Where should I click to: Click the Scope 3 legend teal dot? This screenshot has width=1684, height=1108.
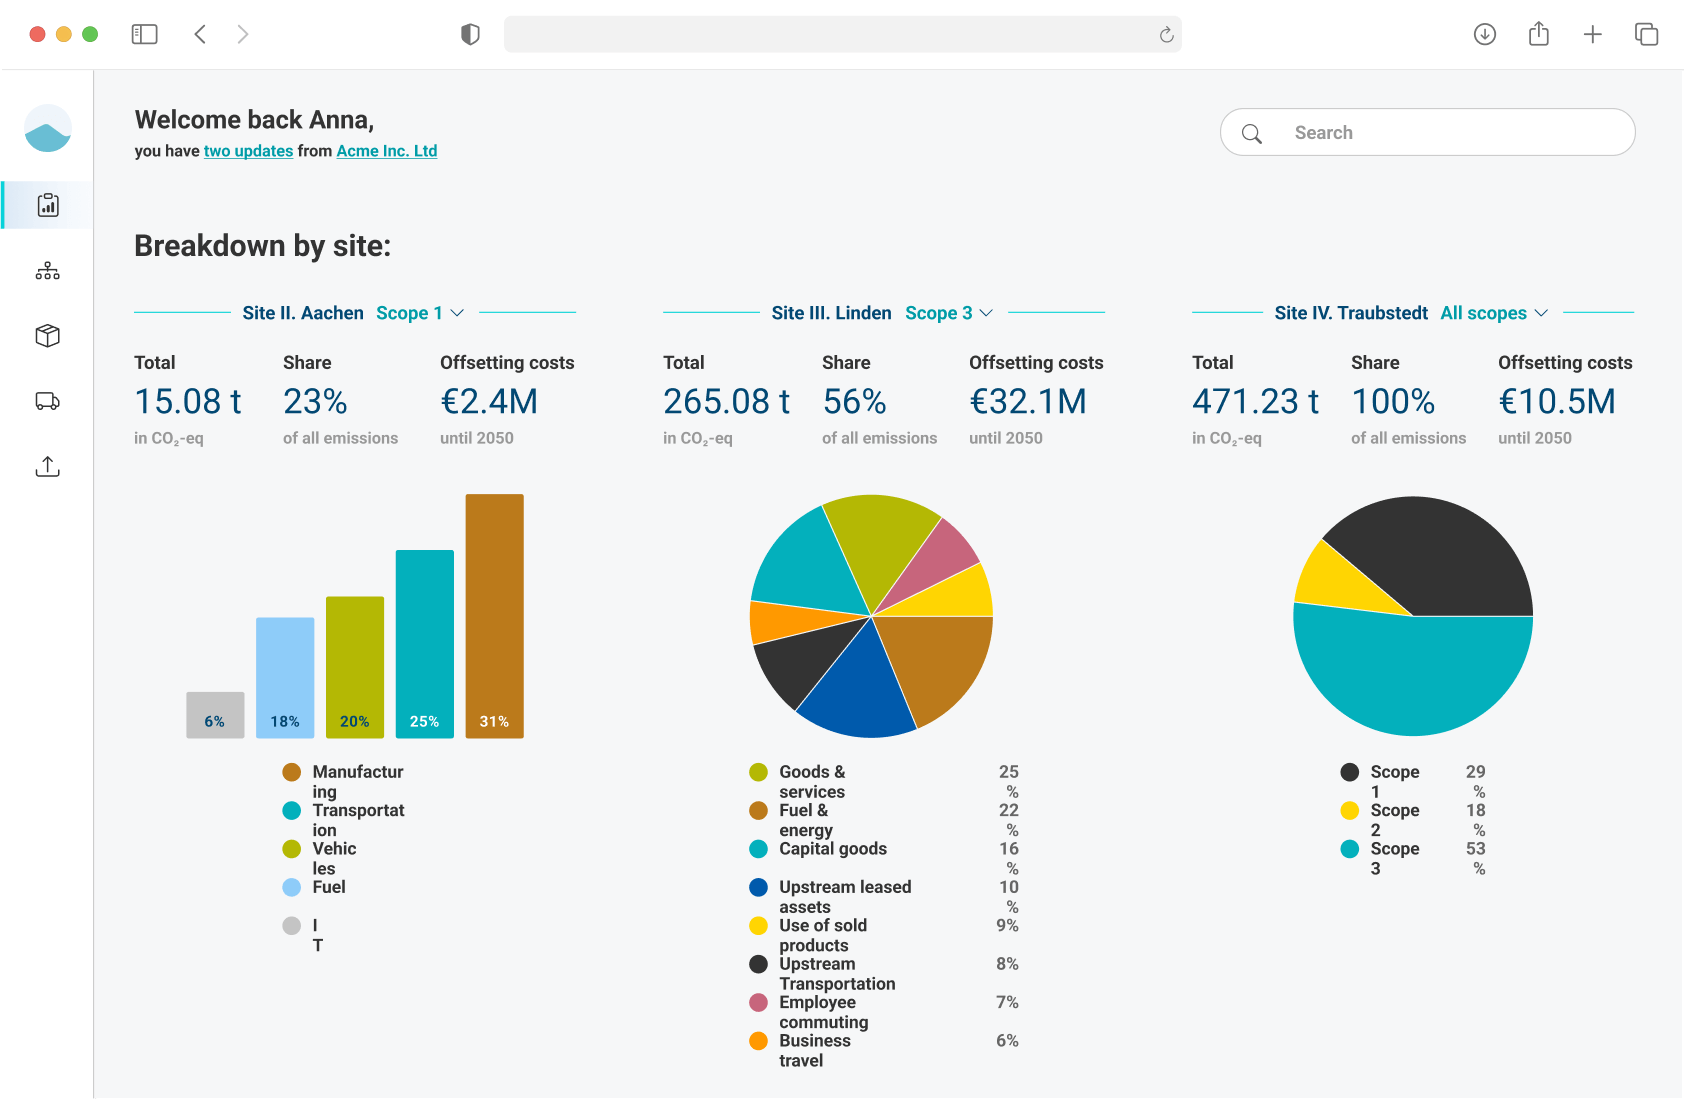point(1350,849)
